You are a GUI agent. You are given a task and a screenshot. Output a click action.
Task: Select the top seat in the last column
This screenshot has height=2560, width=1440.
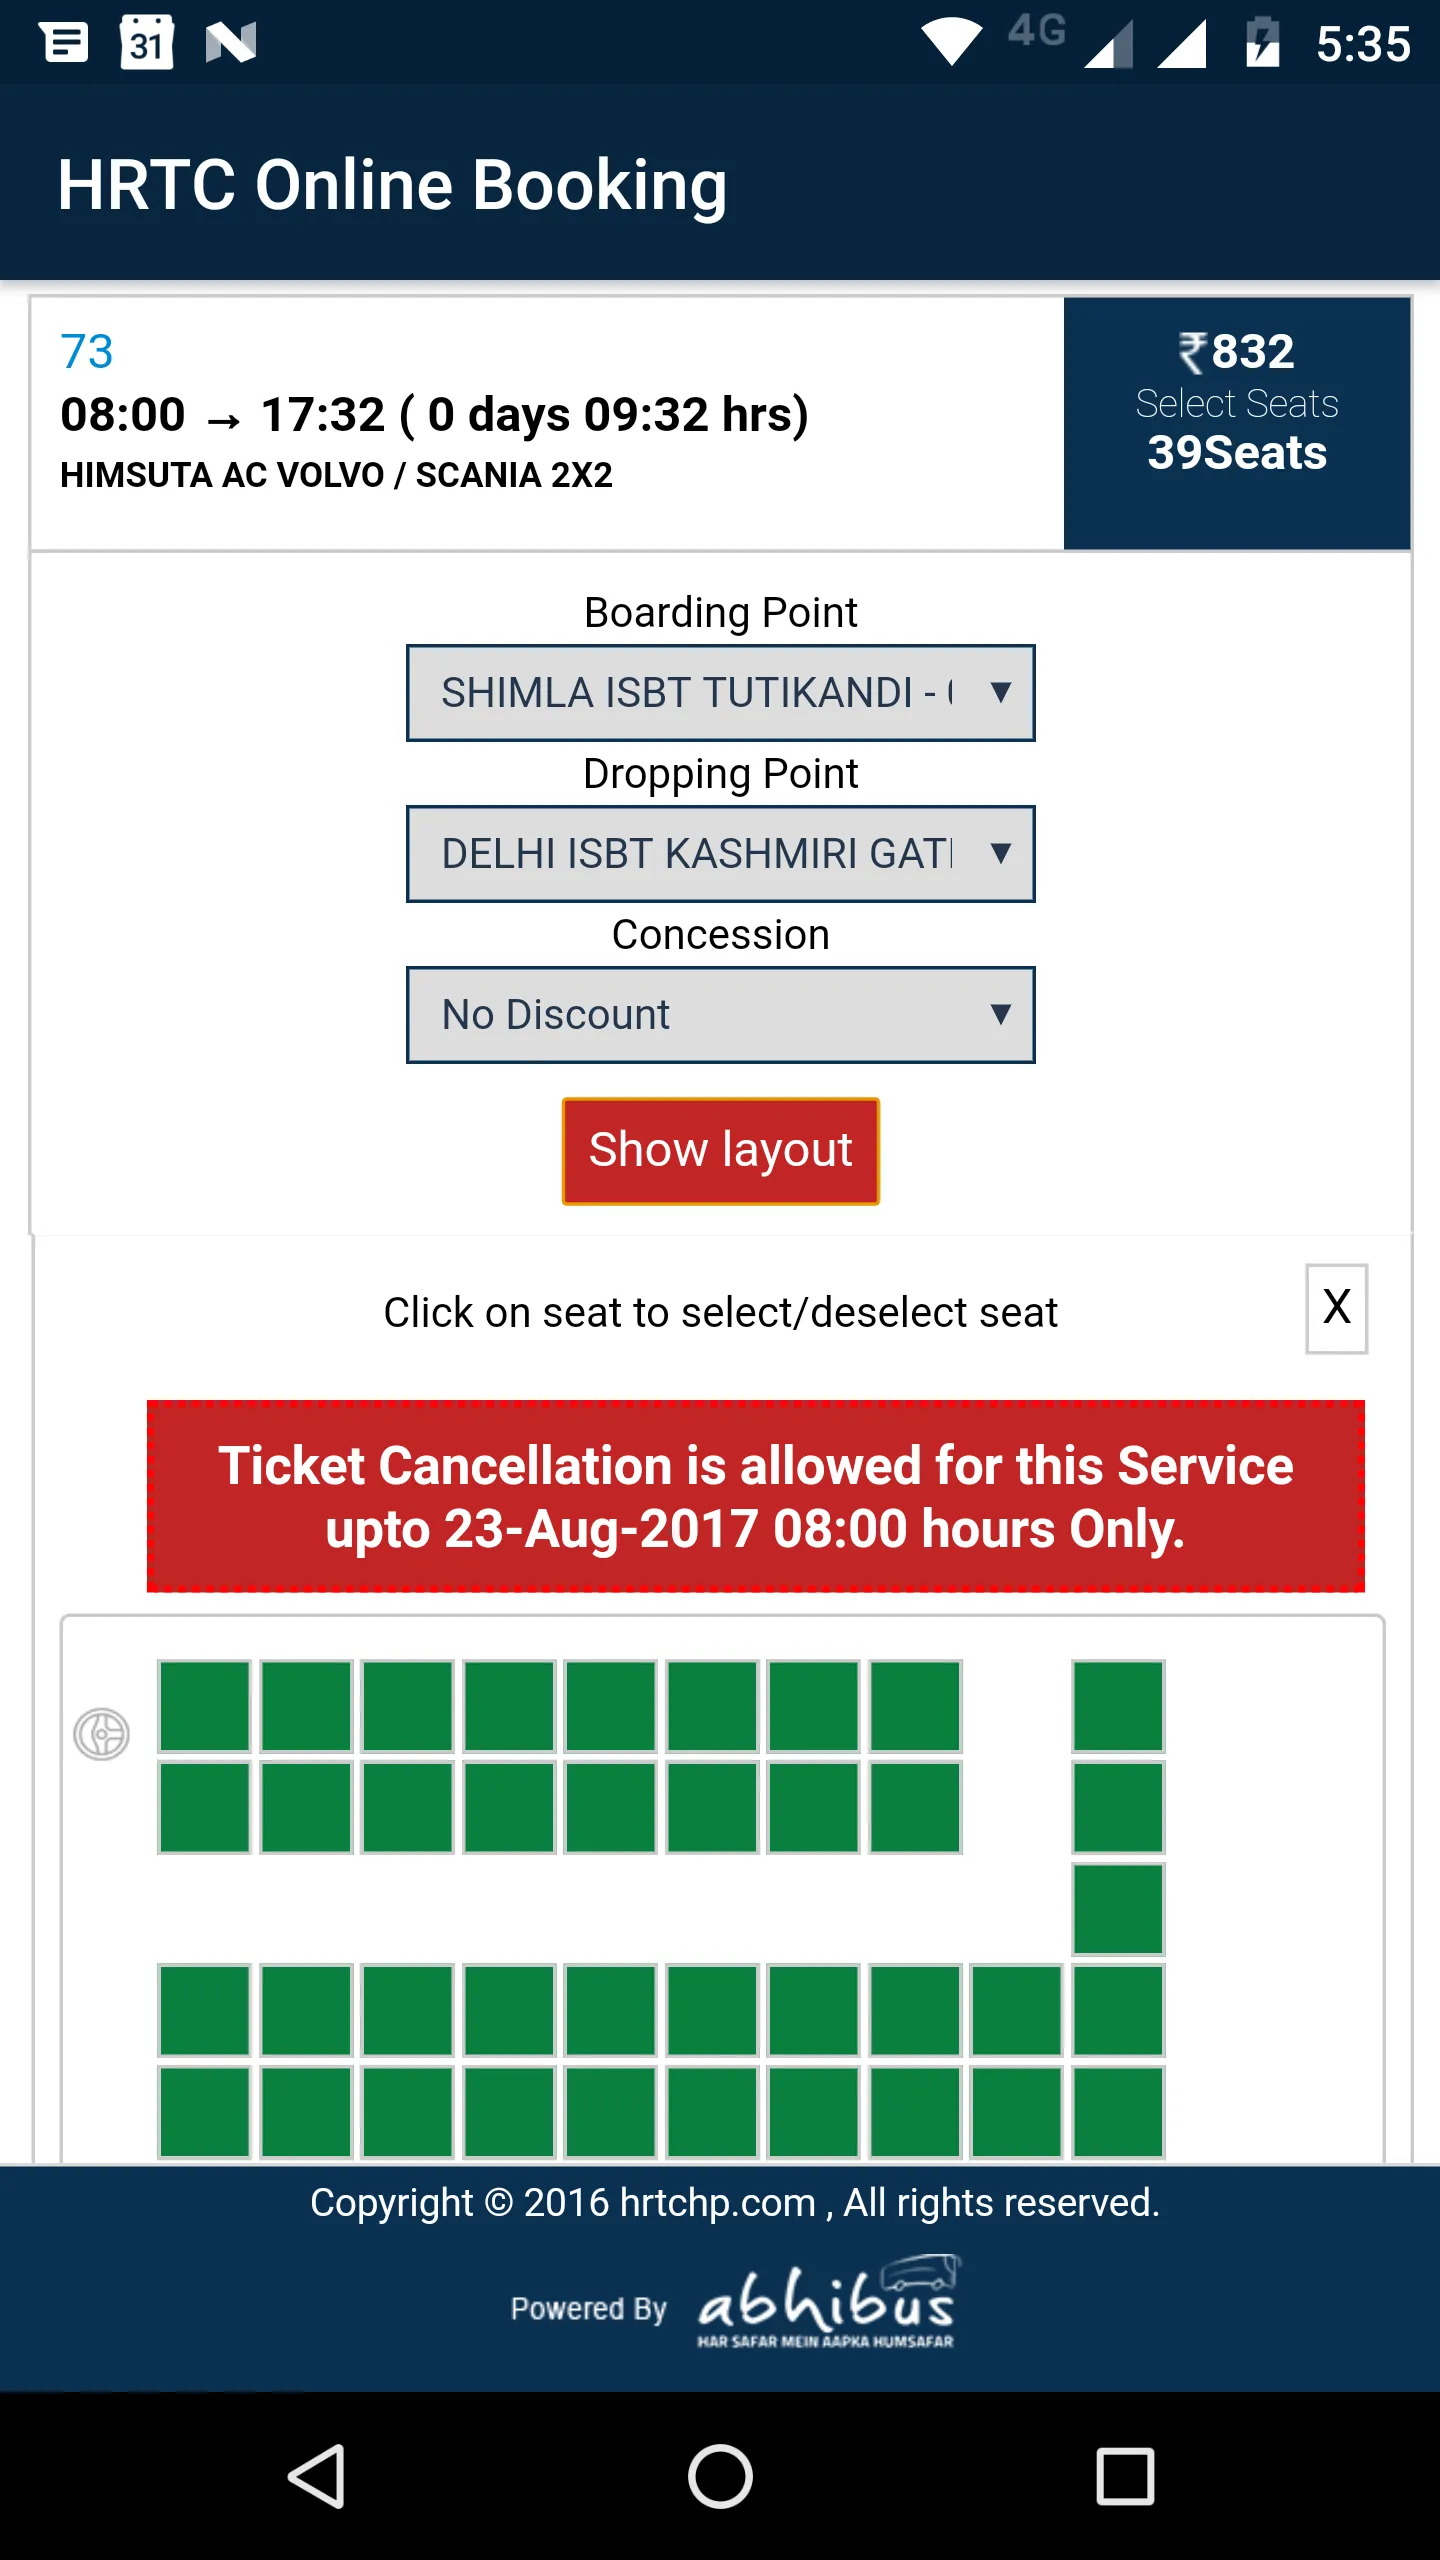click(1118, 1707)
